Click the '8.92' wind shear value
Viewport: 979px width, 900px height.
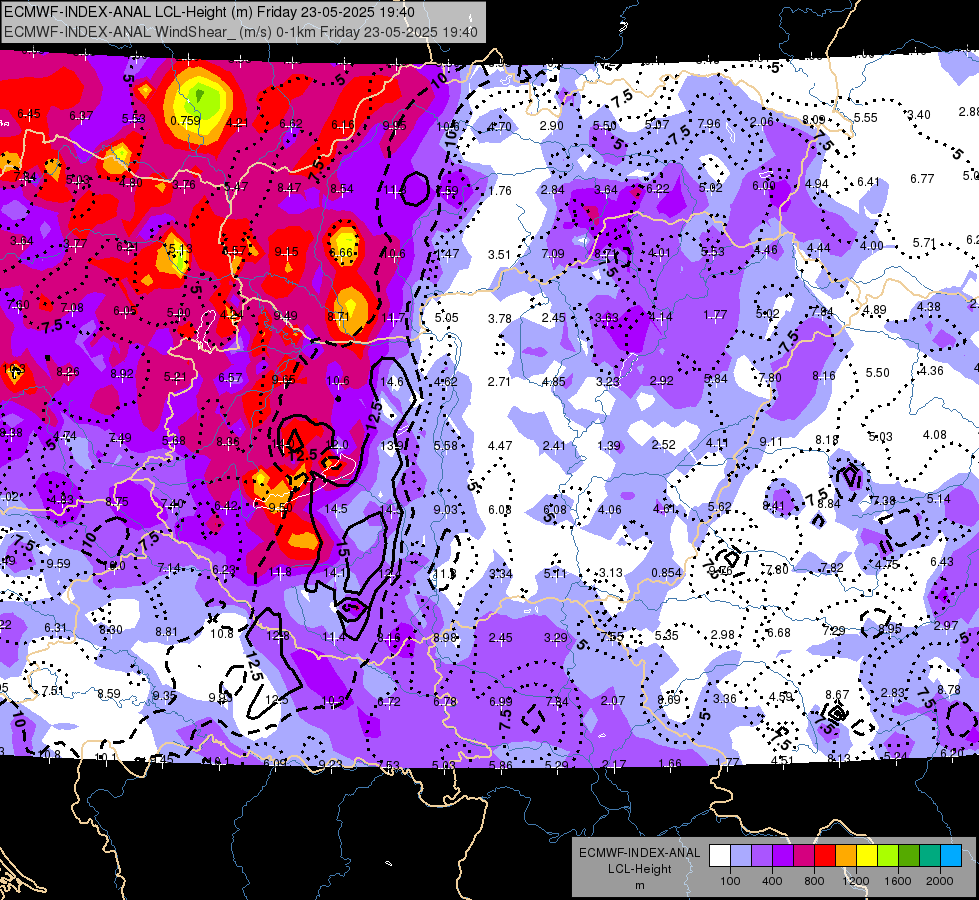(x=122, y=373)
